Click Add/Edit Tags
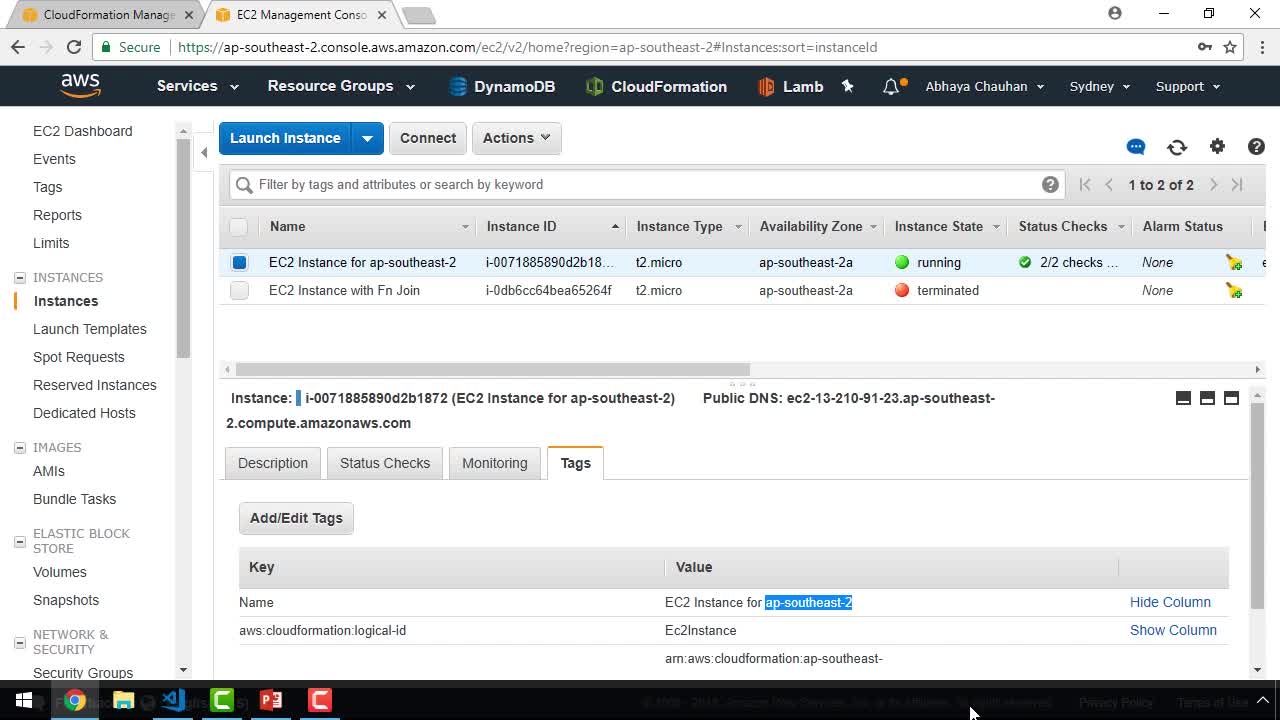The height and width of the screenshot is (720, 1280). pyautogui.click(x=296, y=518)
